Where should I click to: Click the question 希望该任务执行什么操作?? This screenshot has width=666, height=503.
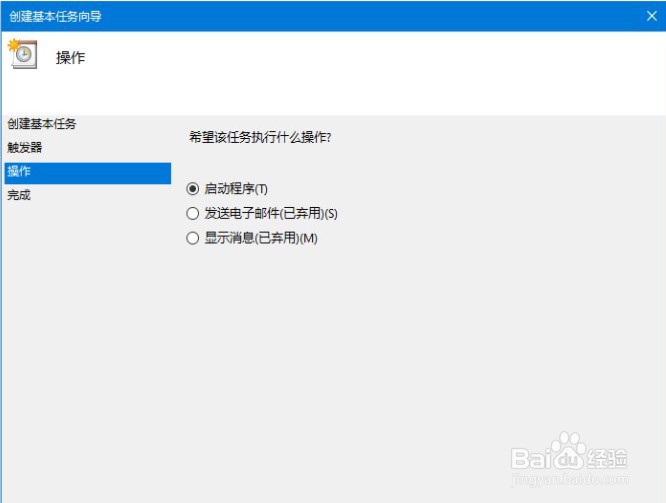pyautogui.click(x=260, y=137)
